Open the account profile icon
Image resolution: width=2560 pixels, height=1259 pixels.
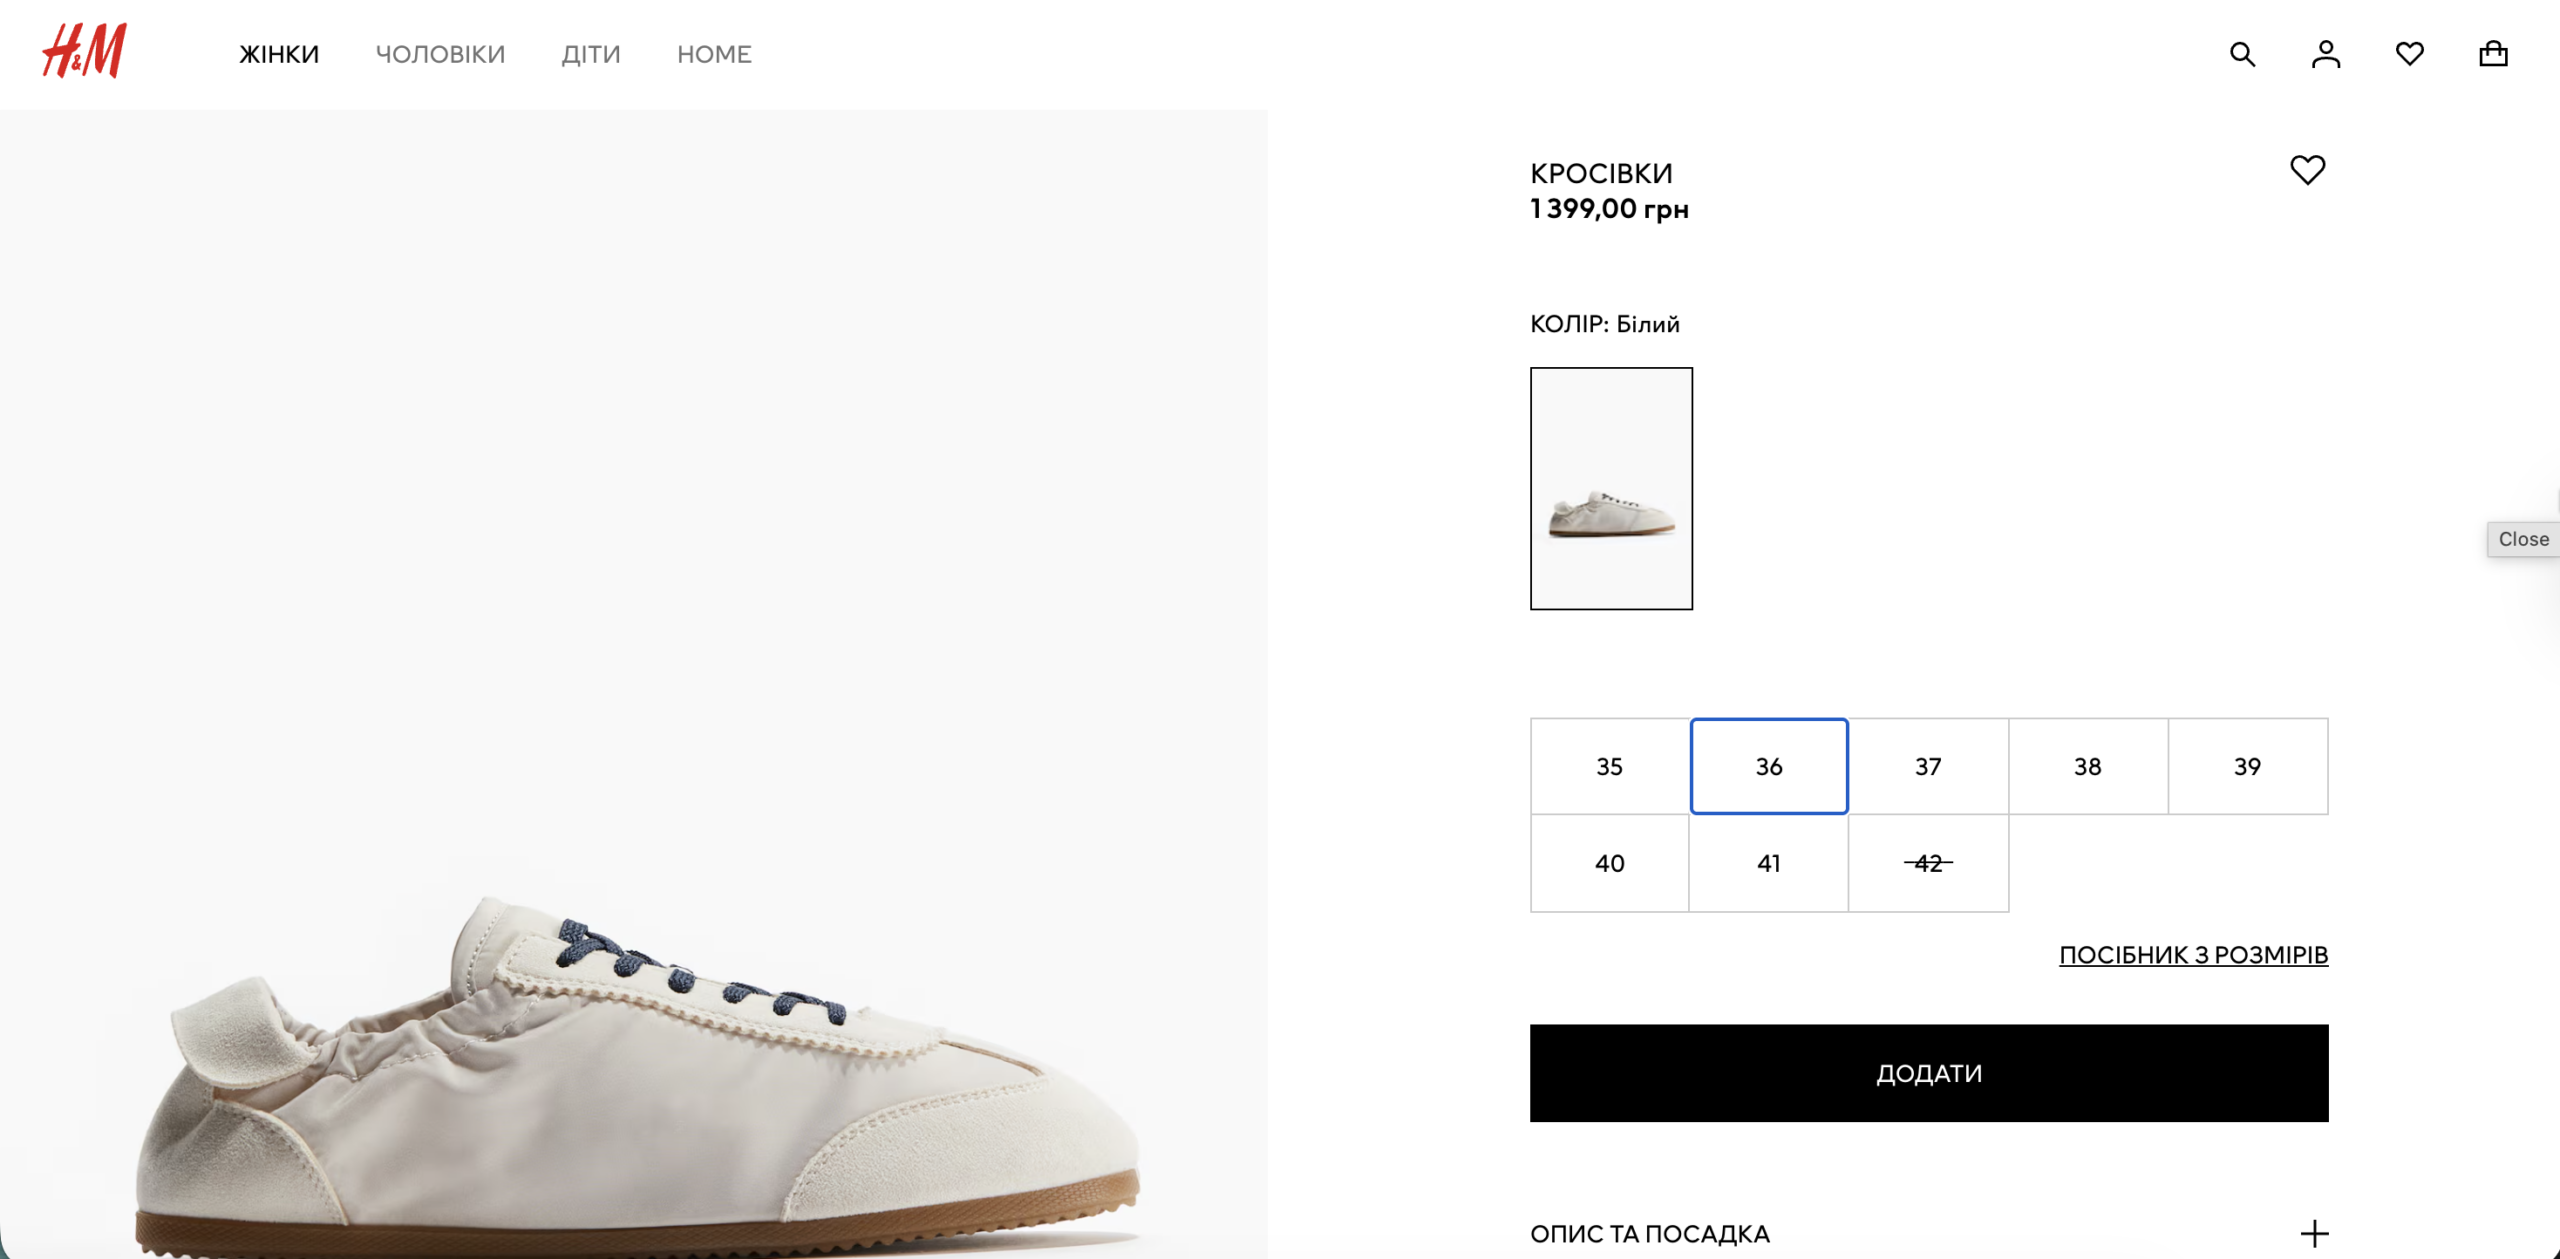click(2326, 54)
